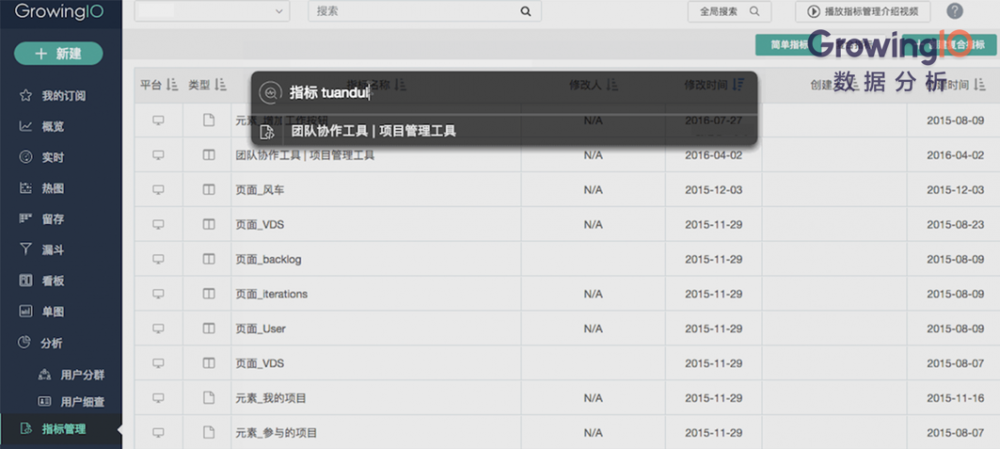The image size is (1000, 449).
Task: Click the GrowingIO logo in the sidebar
Action: [x=59, y=11]
